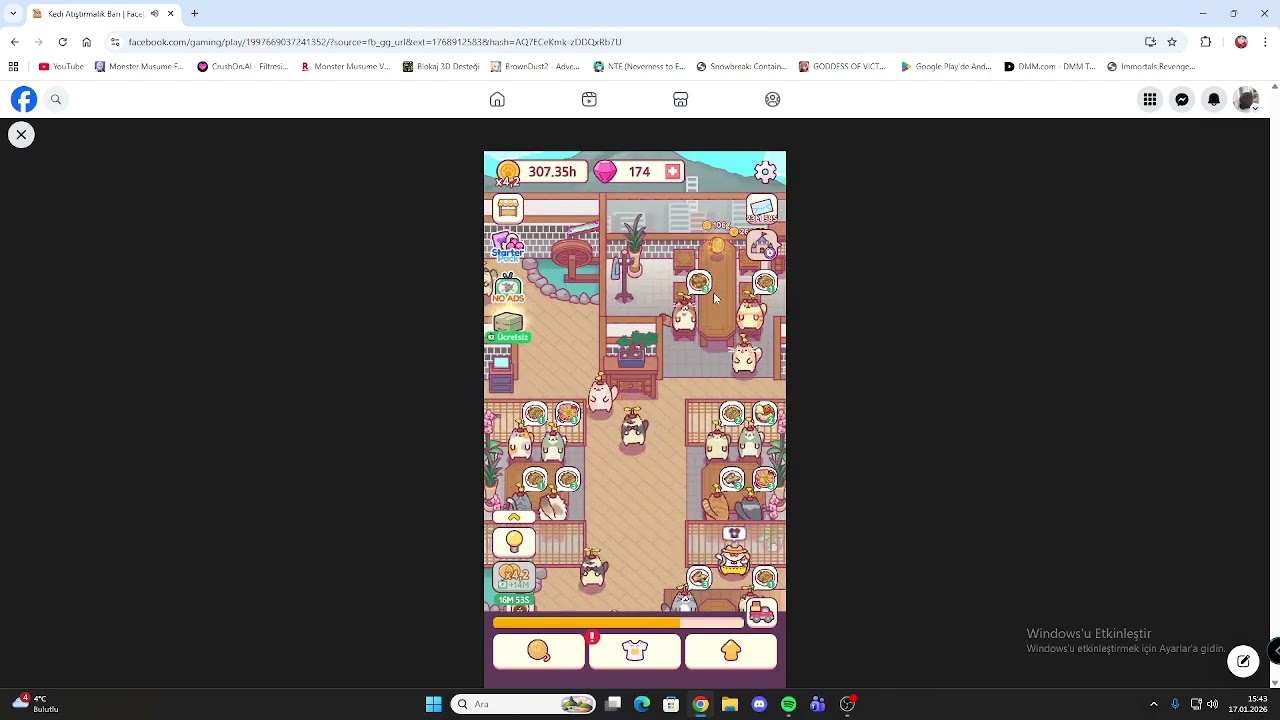Open the Chrome extensions menu
This screenshot has width=1280, height=720.
[1206, 42]
